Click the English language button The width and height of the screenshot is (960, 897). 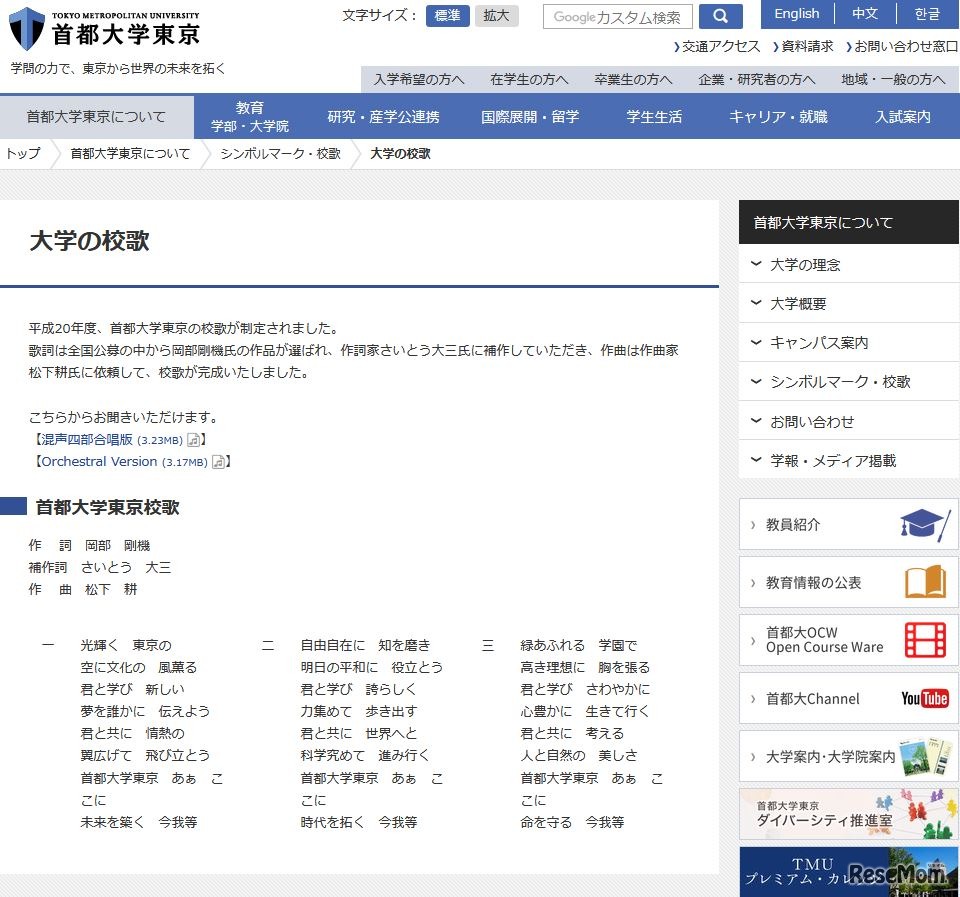[797, 14]
